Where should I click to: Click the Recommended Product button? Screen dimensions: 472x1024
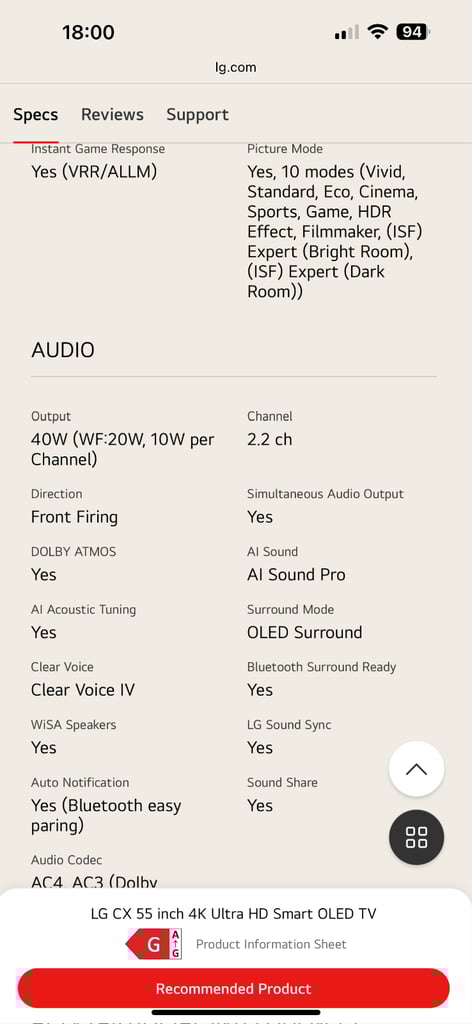point(234,989)
